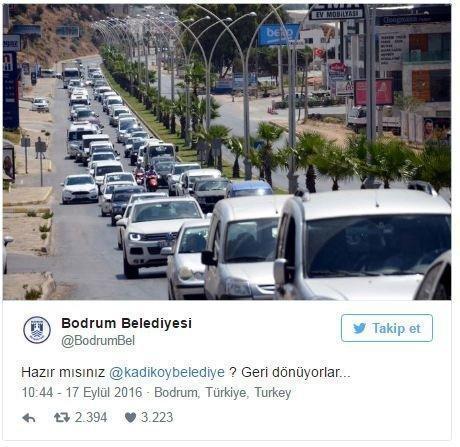View the 2.394 retweet count
460x447 pixels.
click(x=91, y=417)
